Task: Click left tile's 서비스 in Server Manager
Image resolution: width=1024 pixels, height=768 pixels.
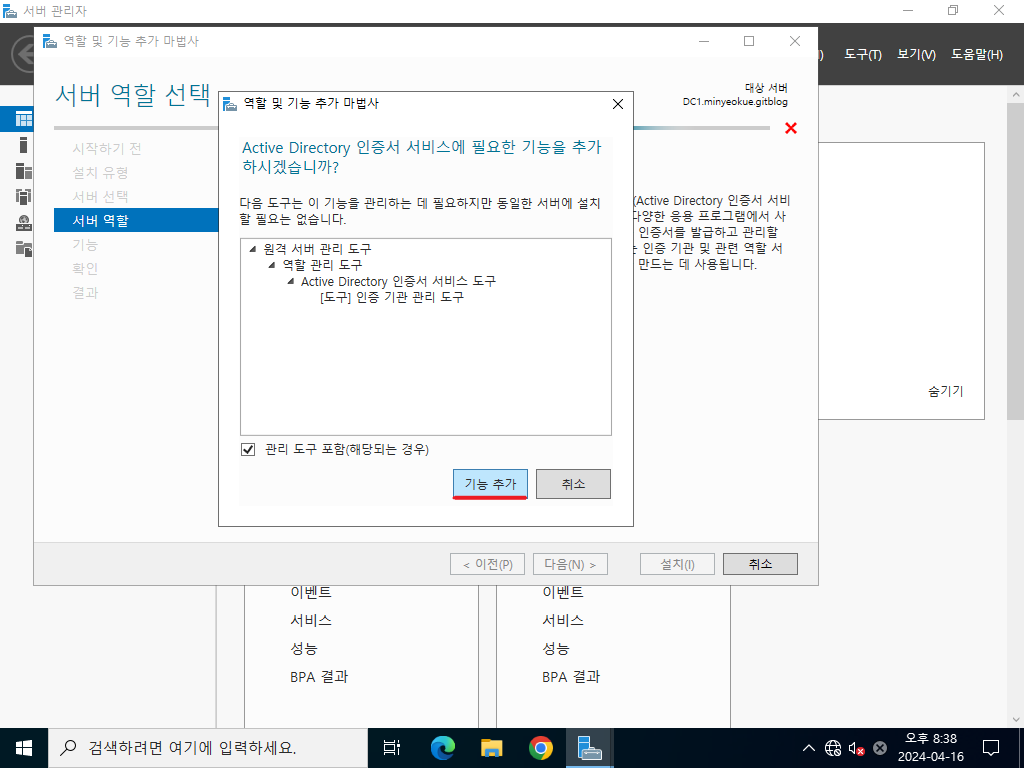Action: [x=311, y=620]
